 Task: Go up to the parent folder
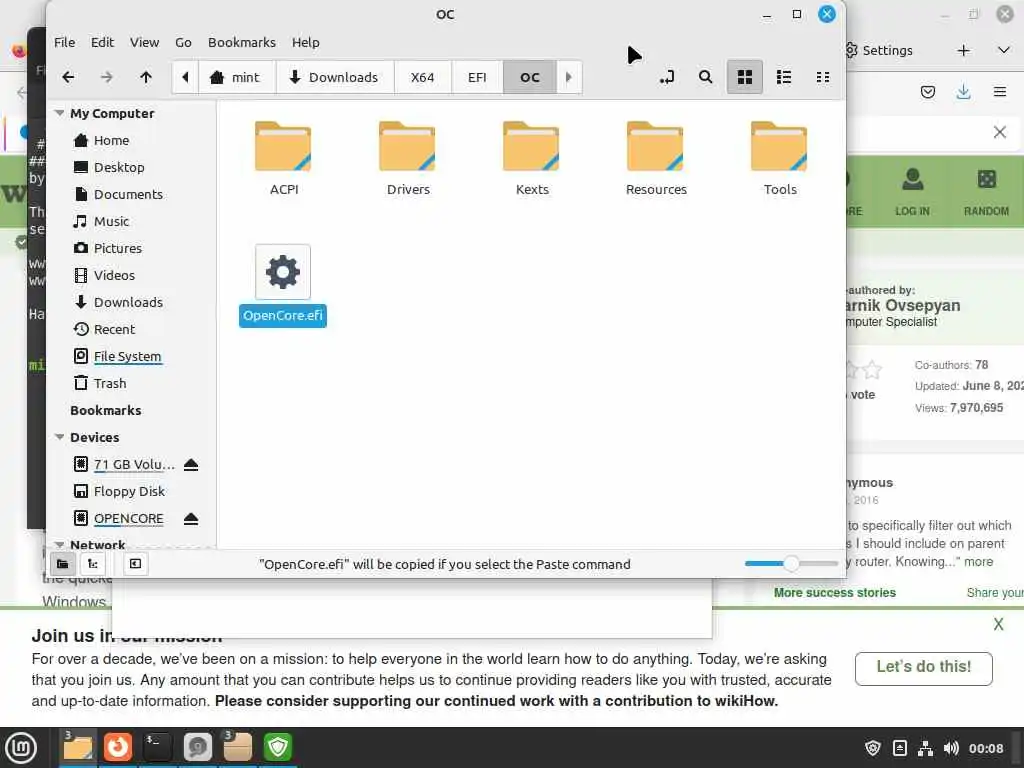point(146,77)
